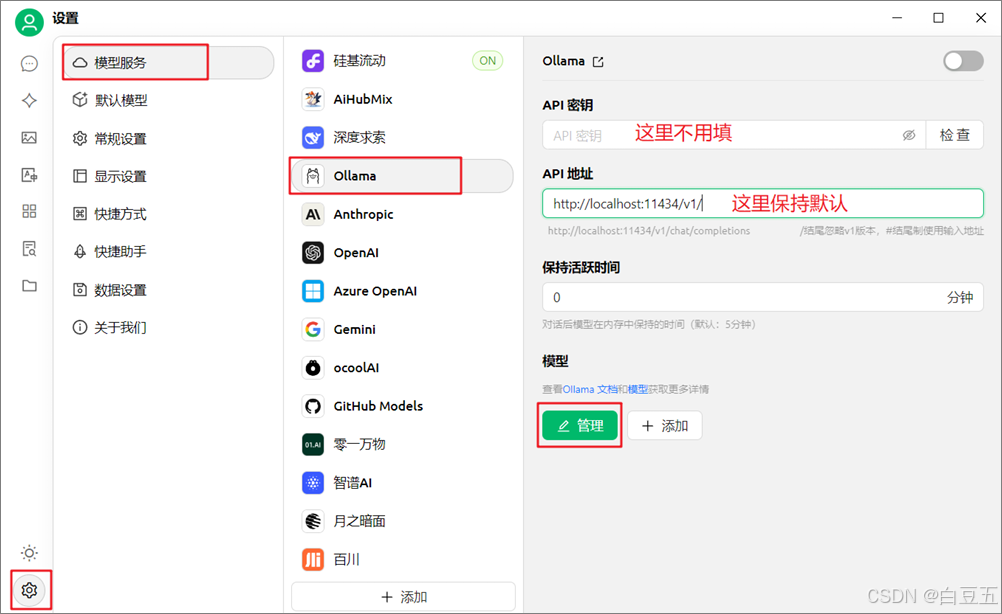Select the 智谱AI provider icon
This screenshot has width=1002, height=614.
click(x=312, y=482)
